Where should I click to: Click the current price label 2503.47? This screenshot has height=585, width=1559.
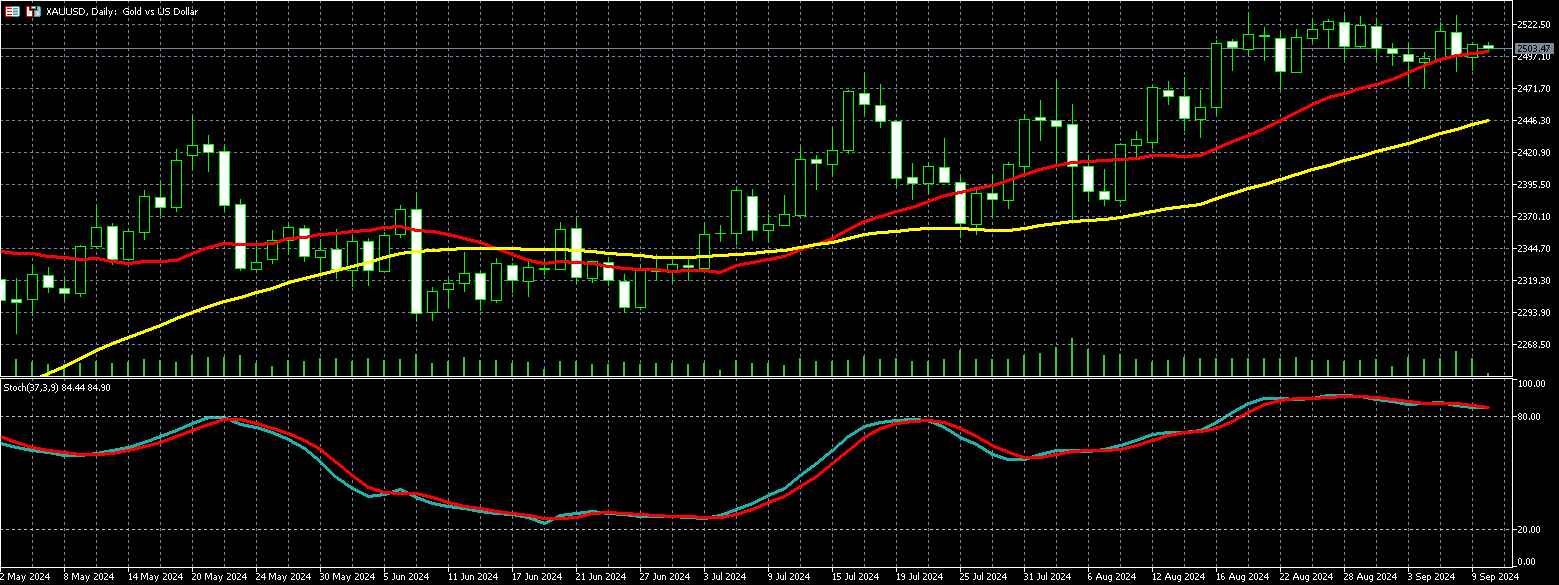(x=1534, y=48)
